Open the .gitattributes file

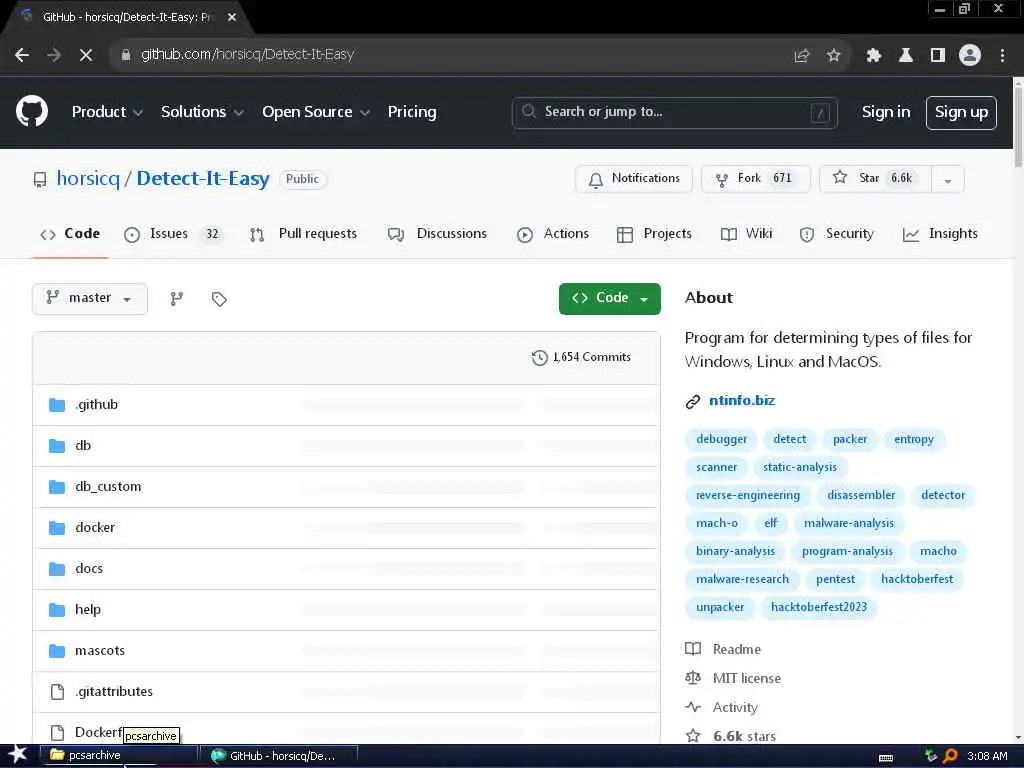(114, 691)
